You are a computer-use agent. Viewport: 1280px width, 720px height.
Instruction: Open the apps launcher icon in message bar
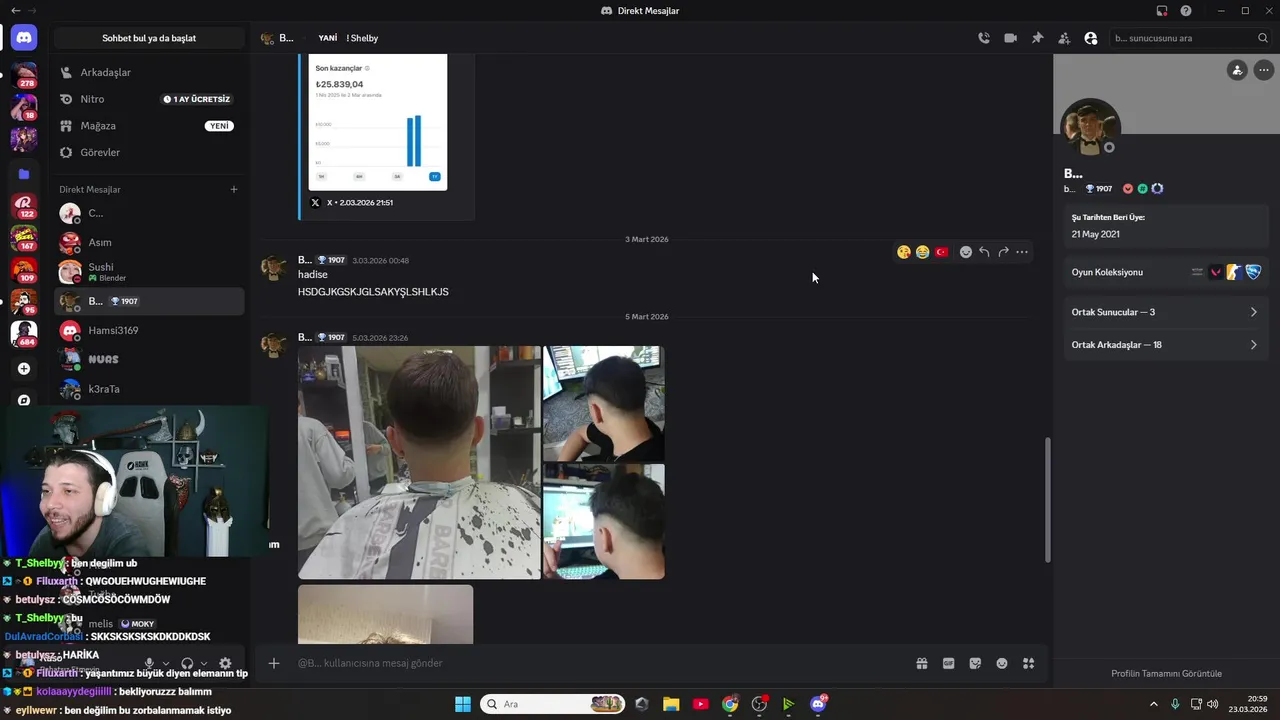(x=1028, y=663)
